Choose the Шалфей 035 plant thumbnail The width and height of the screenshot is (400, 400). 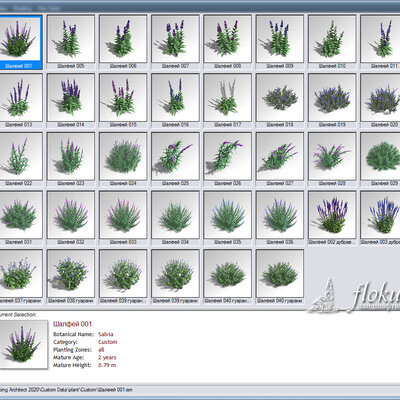[x=228, y=215]
